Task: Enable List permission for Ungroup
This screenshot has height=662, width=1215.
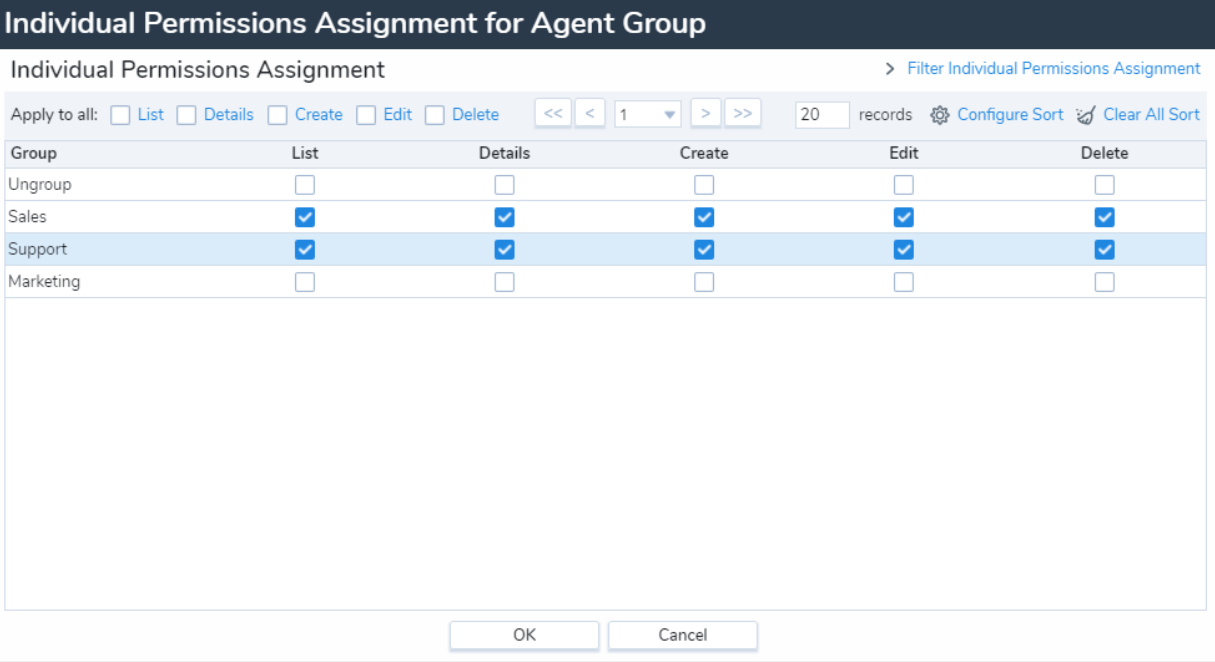Action: [x=305, y=185]
